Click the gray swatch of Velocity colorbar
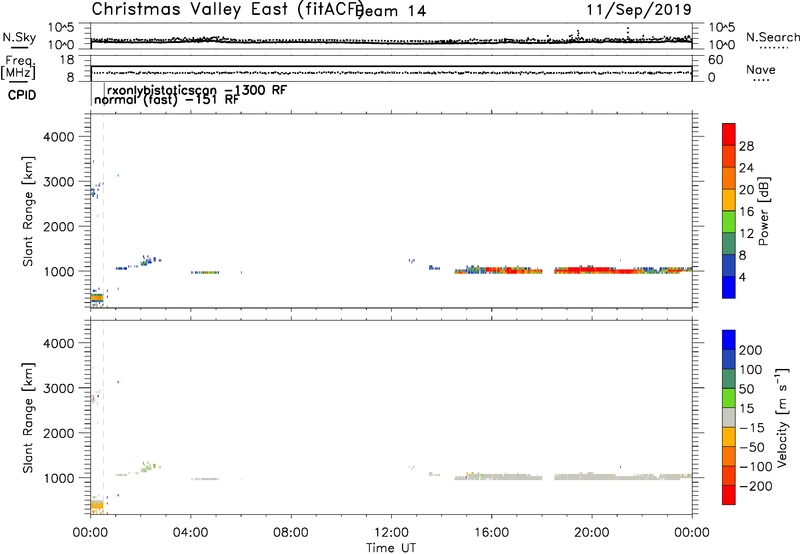Viewport: 800px width, 554px height. click(x=729, y=418)
